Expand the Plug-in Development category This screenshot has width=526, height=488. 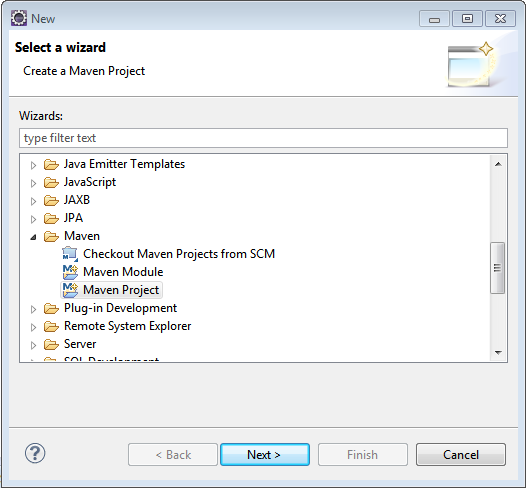33,309
